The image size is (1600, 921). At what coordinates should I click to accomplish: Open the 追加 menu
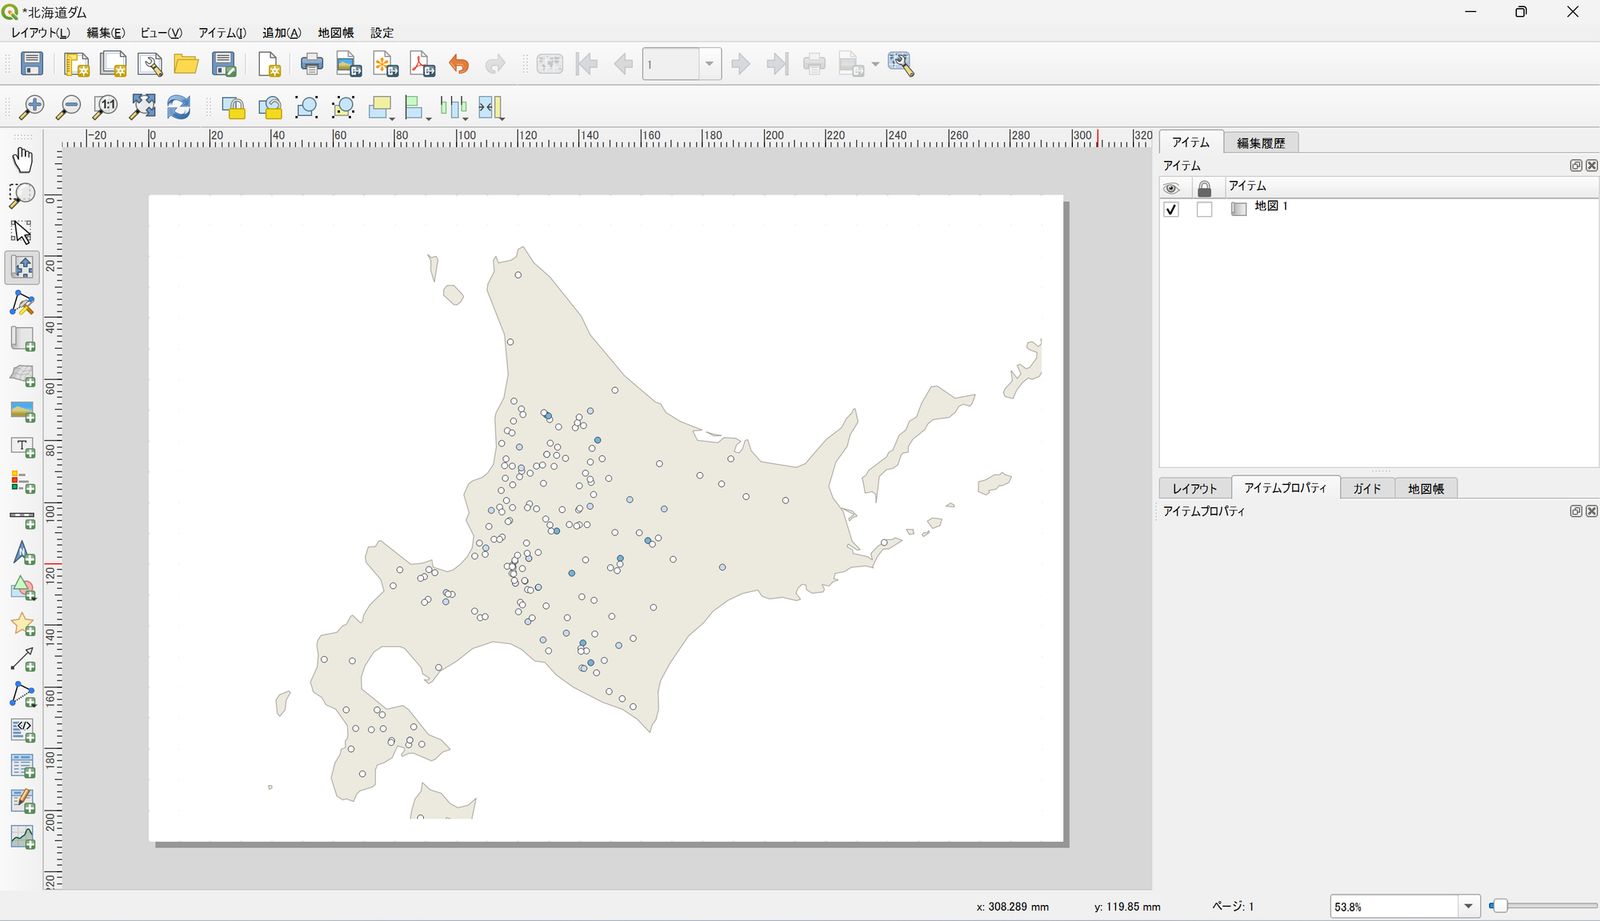(x=281, y=33)
